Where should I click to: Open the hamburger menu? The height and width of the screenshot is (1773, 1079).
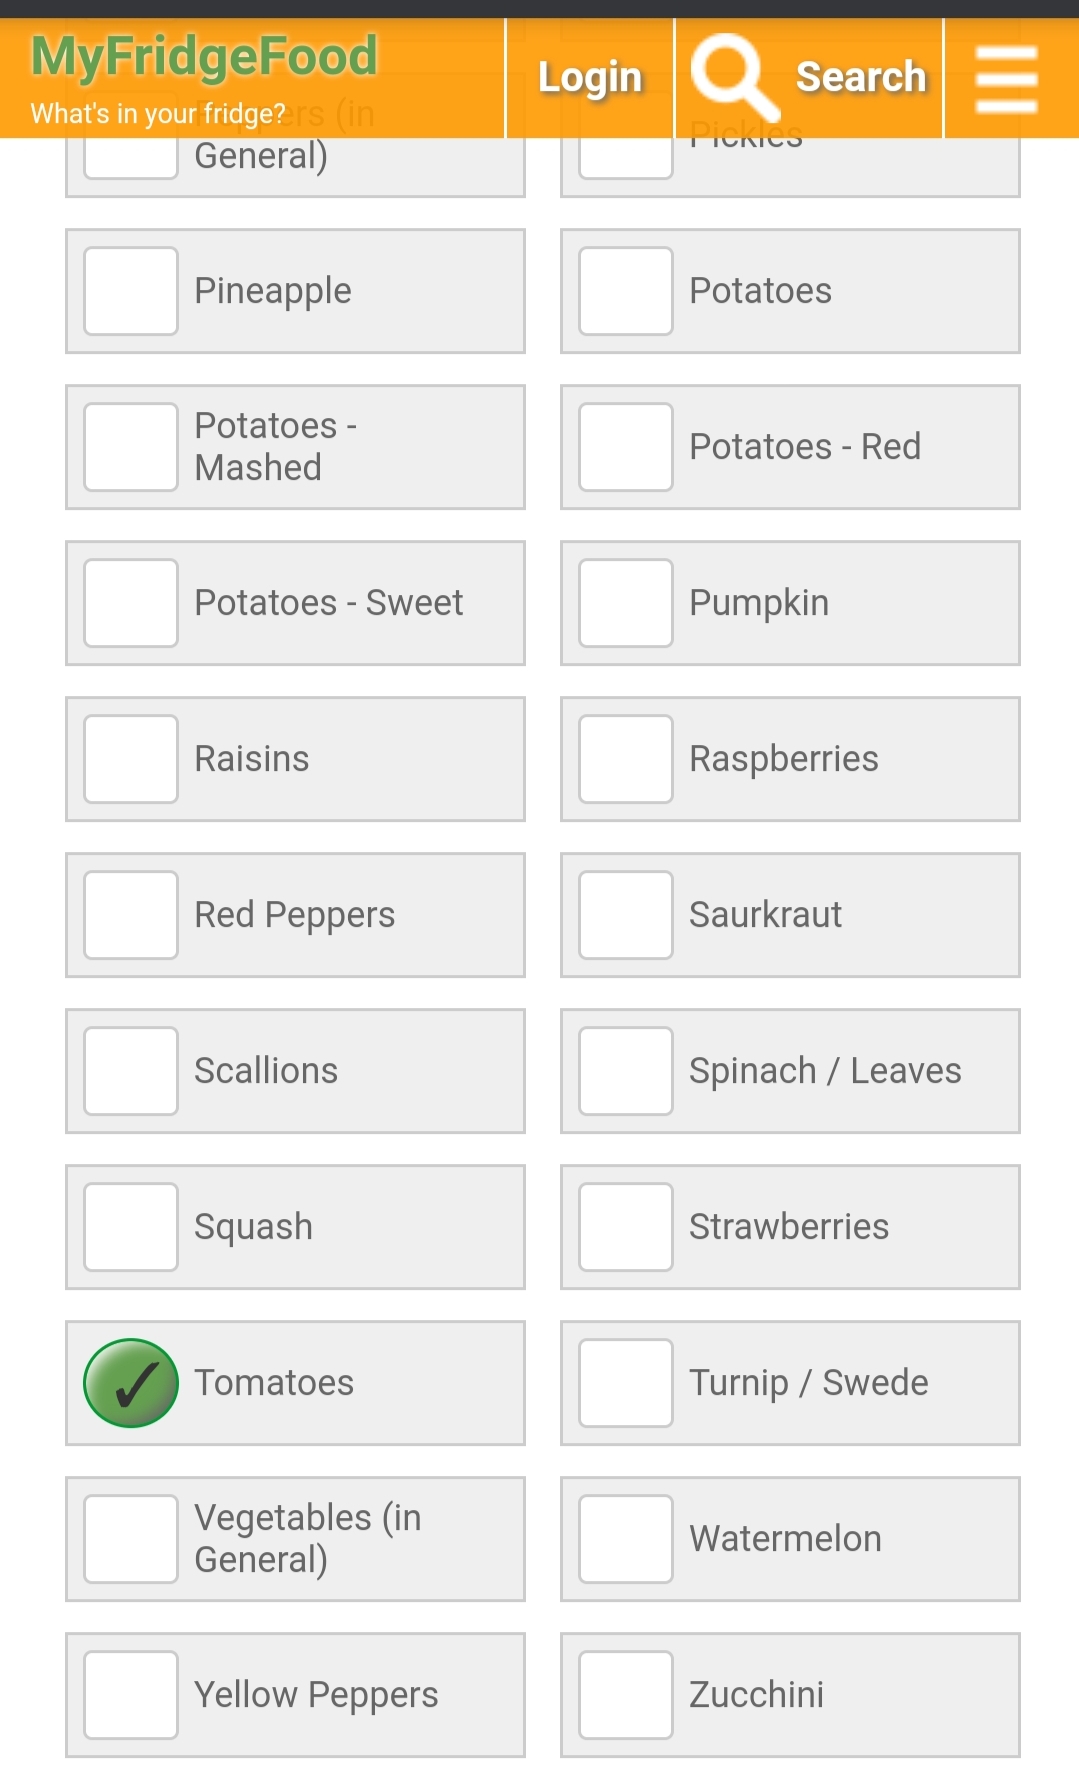click(x=1007, y=78)
